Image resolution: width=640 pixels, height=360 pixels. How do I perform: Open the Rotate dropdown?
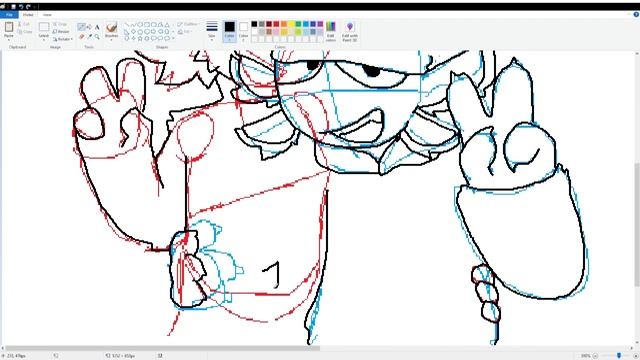[63, 39]
